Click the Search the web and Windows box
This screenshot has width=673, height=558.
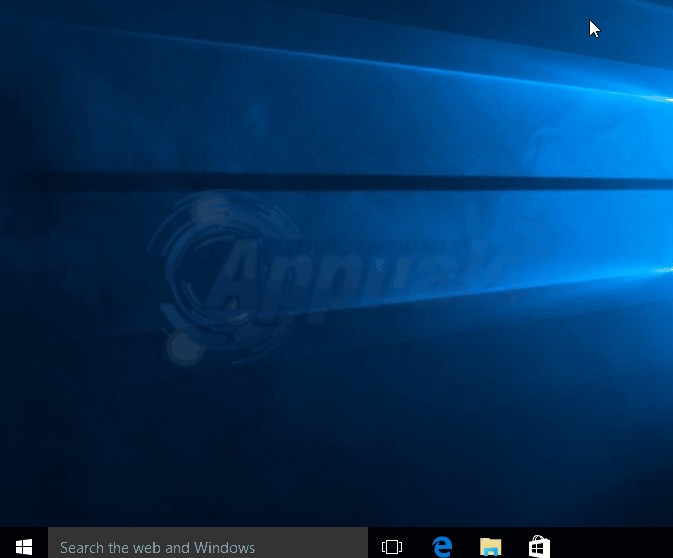(x=208, y=543)
